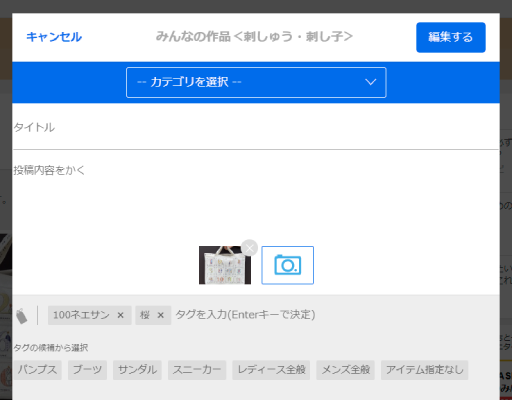Image resolution: width=512 pixels, height=400 pixels.
Task: Open the カテゴリを選択 dropdown
Action: [256, 82]
